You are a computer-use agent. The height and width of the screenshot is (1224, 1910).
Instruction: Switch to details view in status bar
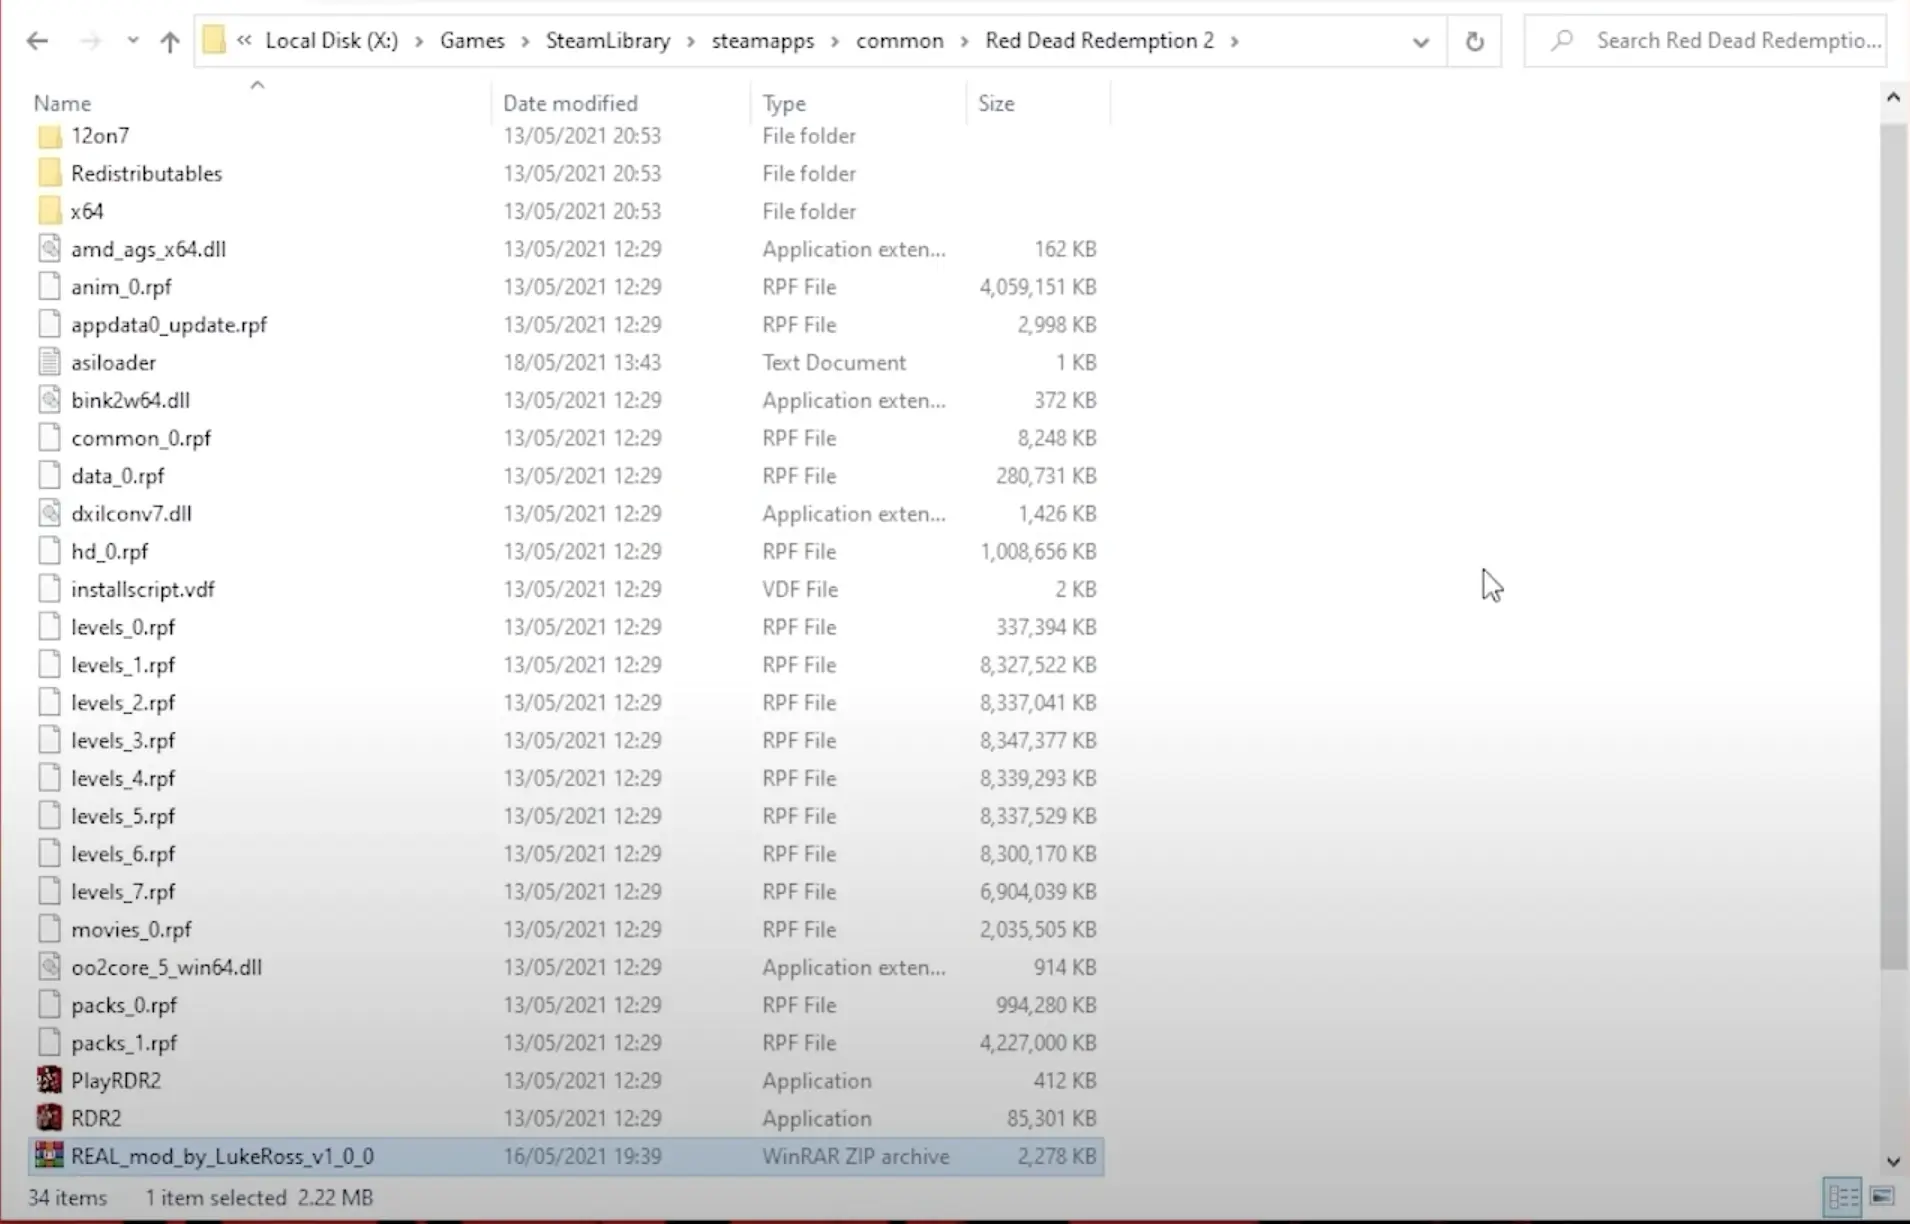(x=1843, y=1196)
